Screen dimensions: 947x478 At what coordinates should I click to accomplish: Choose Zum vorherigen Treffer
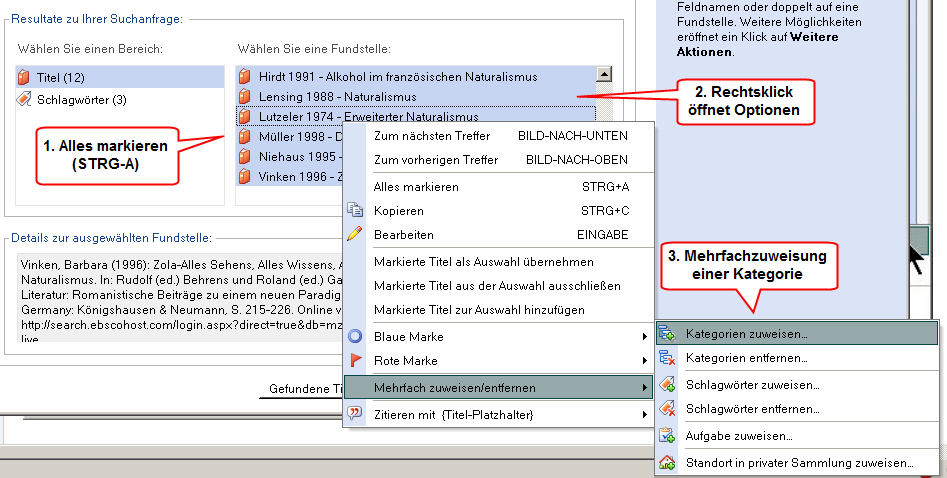point(499,160)
